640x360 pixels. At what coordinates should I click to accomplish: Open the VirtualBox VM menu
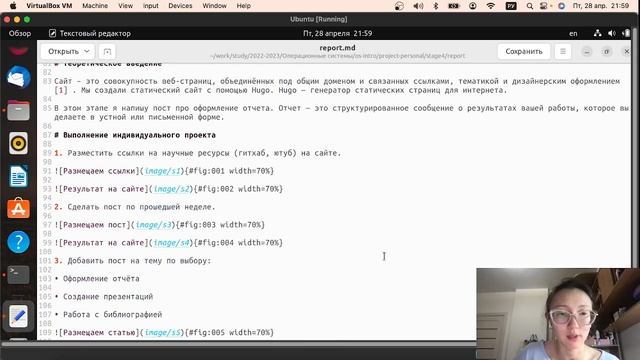tap(49, 6)
